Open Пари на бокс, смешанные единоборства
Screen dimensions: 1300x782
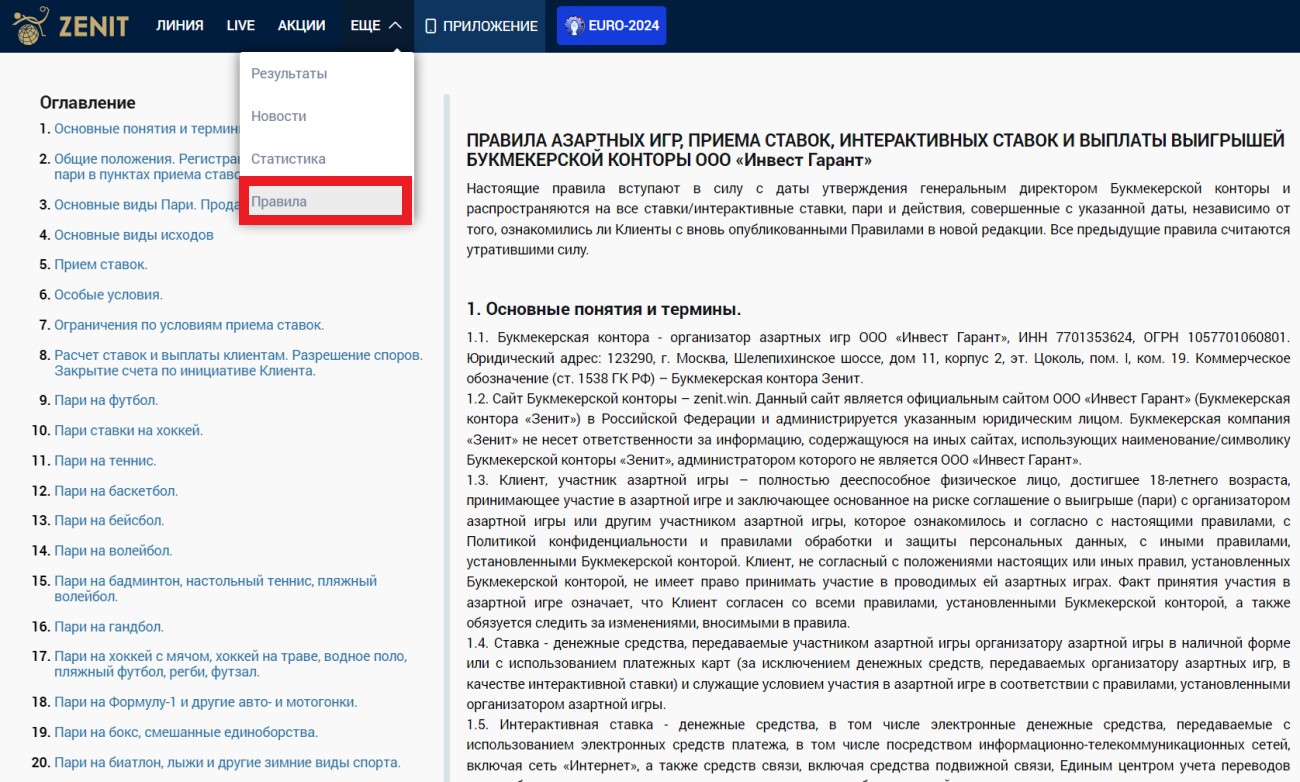pos(186,732)
